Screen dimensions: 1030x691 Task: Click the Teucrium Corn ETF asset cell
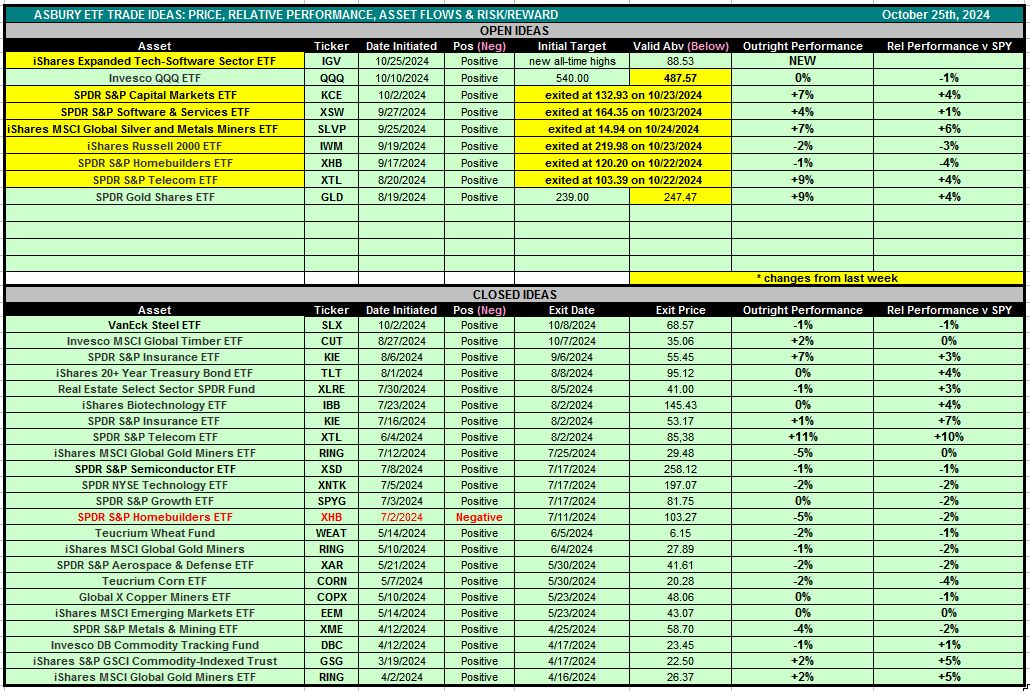(155, 581)
